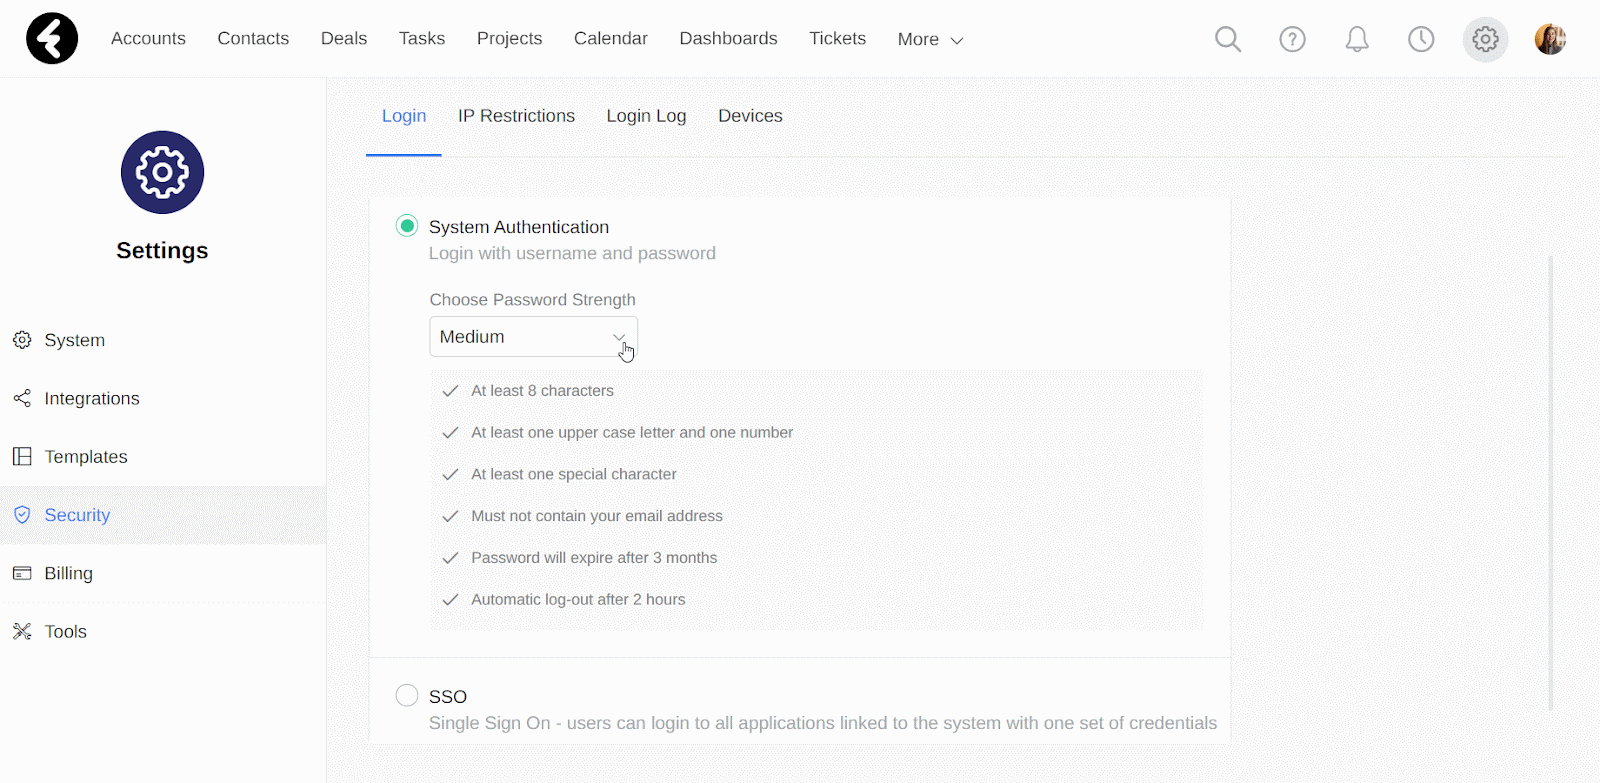The height and width of the screenshot is (783, 1600).
Task: Click the Security shield icon
Action: click(x=22, y=515)
